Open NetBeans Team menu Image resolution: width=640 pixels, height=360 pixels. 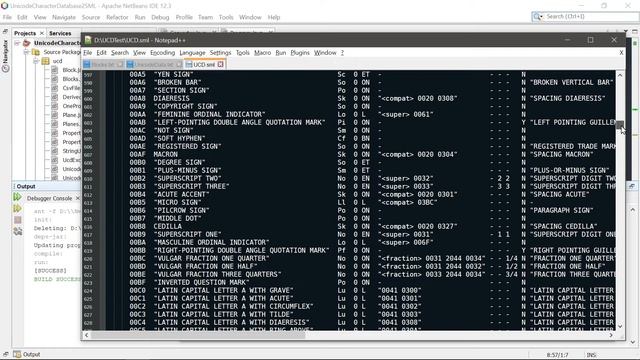pos(205,17)
